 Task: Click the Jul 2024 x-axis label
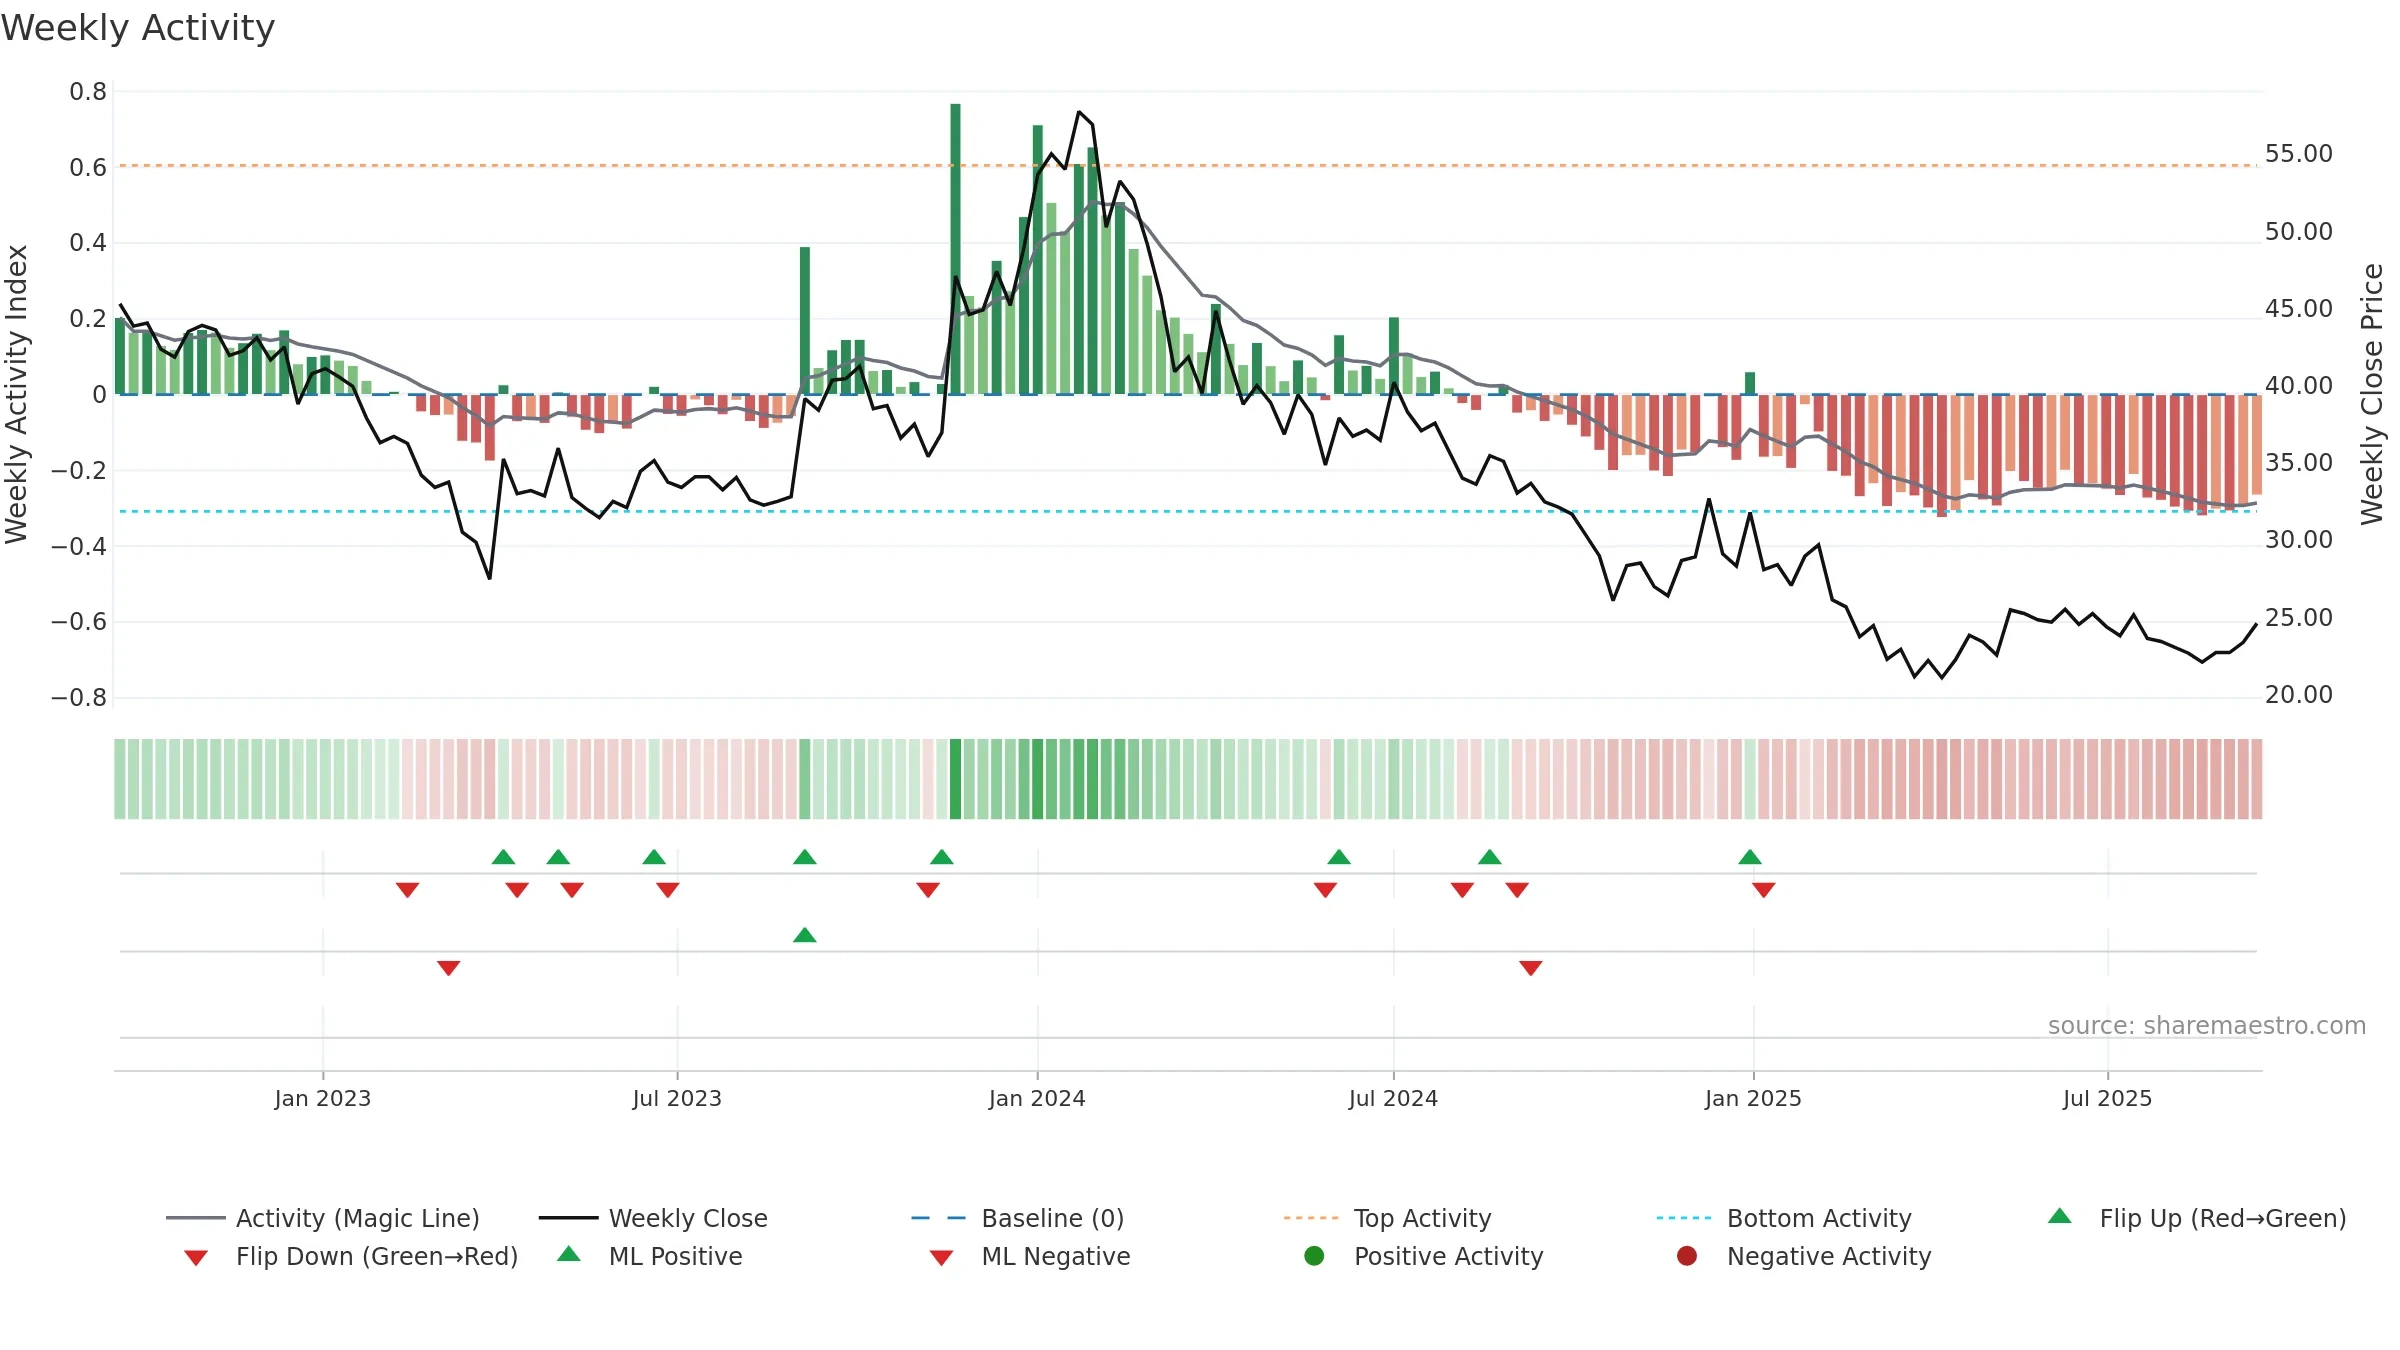pyautogui.click(x=1393, y=1098)
